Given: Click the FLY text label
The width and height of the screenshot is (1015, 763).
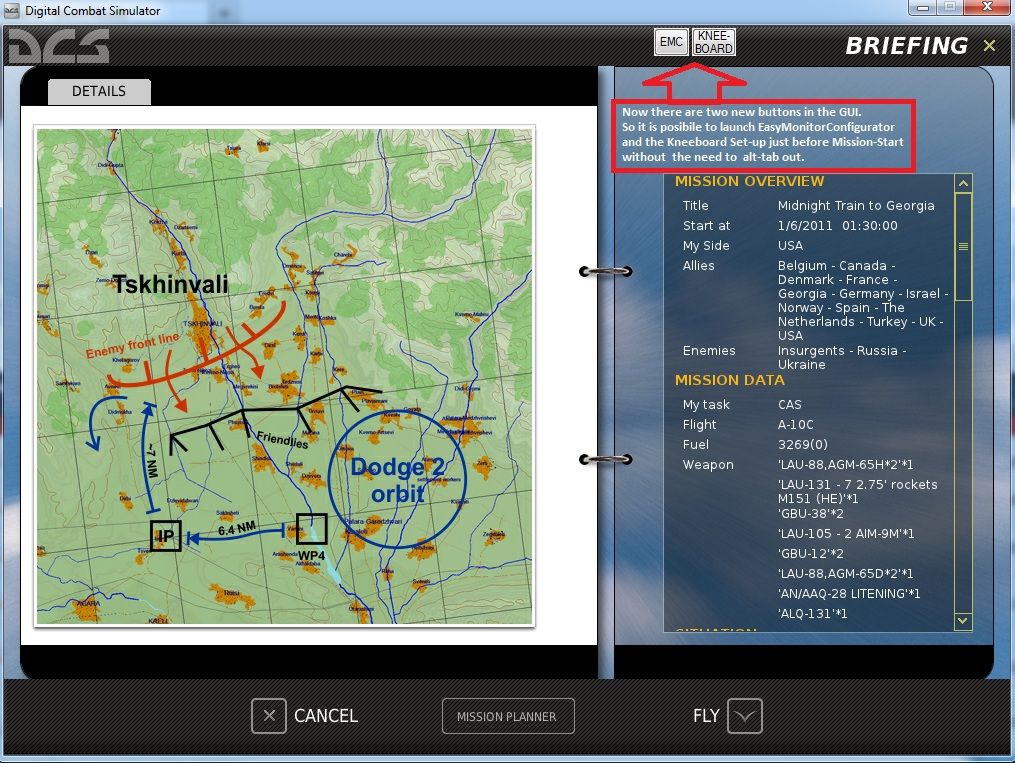Looking at the screenshot, I should [x=706, y=716].
